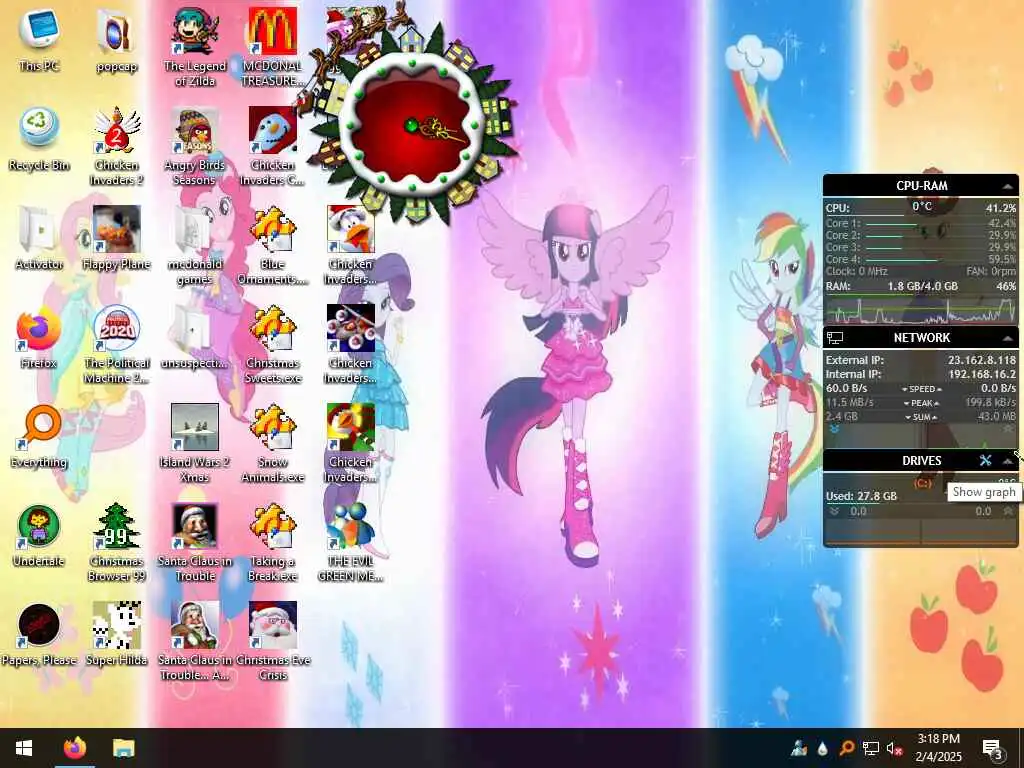Select the McDonald Treasure shortcut icon
1024x768 pixels.
pos(272,47)
